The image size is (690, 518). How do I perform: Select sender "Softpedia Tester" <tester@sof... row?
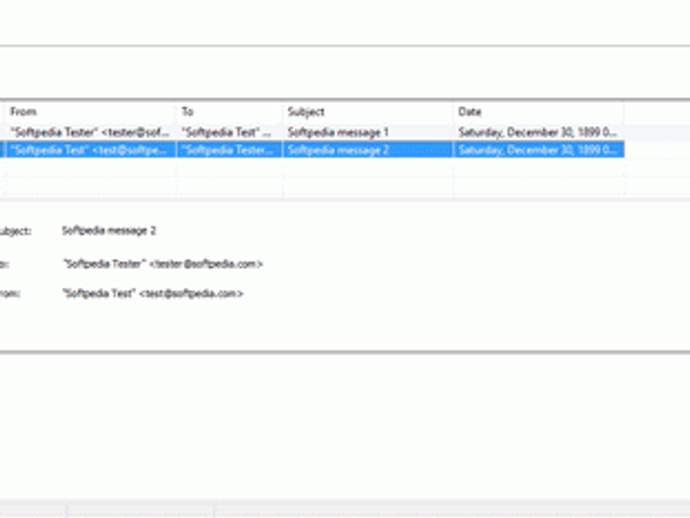90,132
